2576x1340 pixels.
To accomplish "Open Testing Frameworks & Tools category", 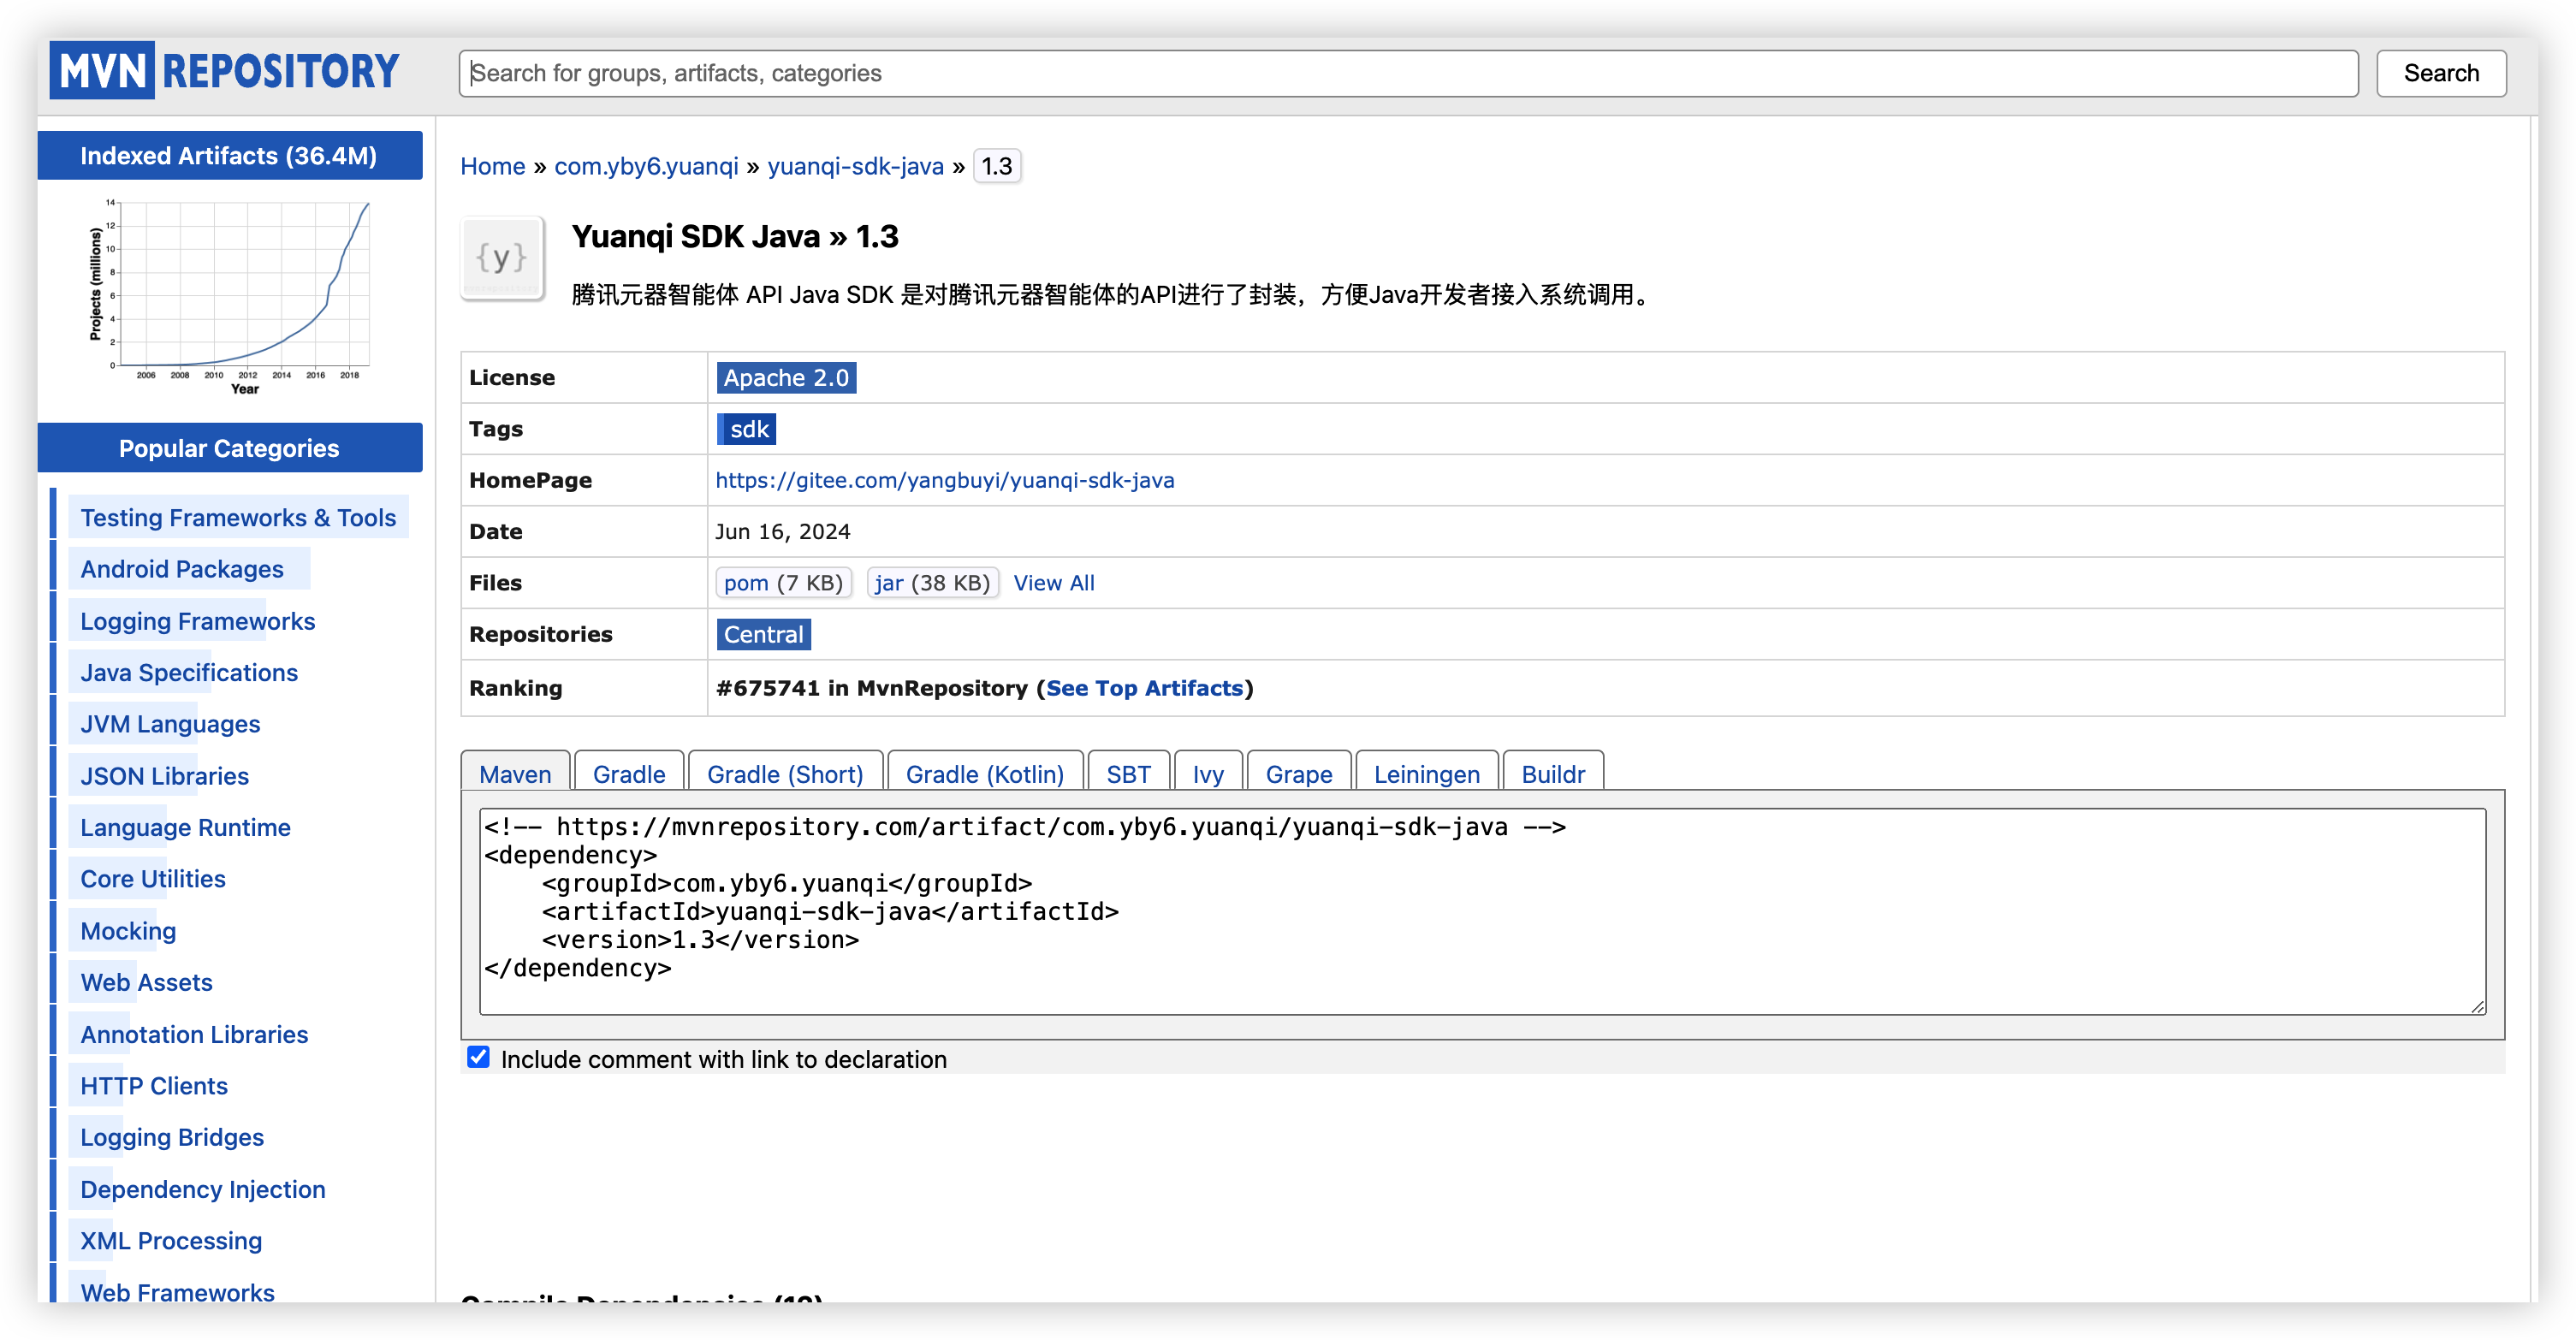I will pyautogui.click(x=238, y=517).
